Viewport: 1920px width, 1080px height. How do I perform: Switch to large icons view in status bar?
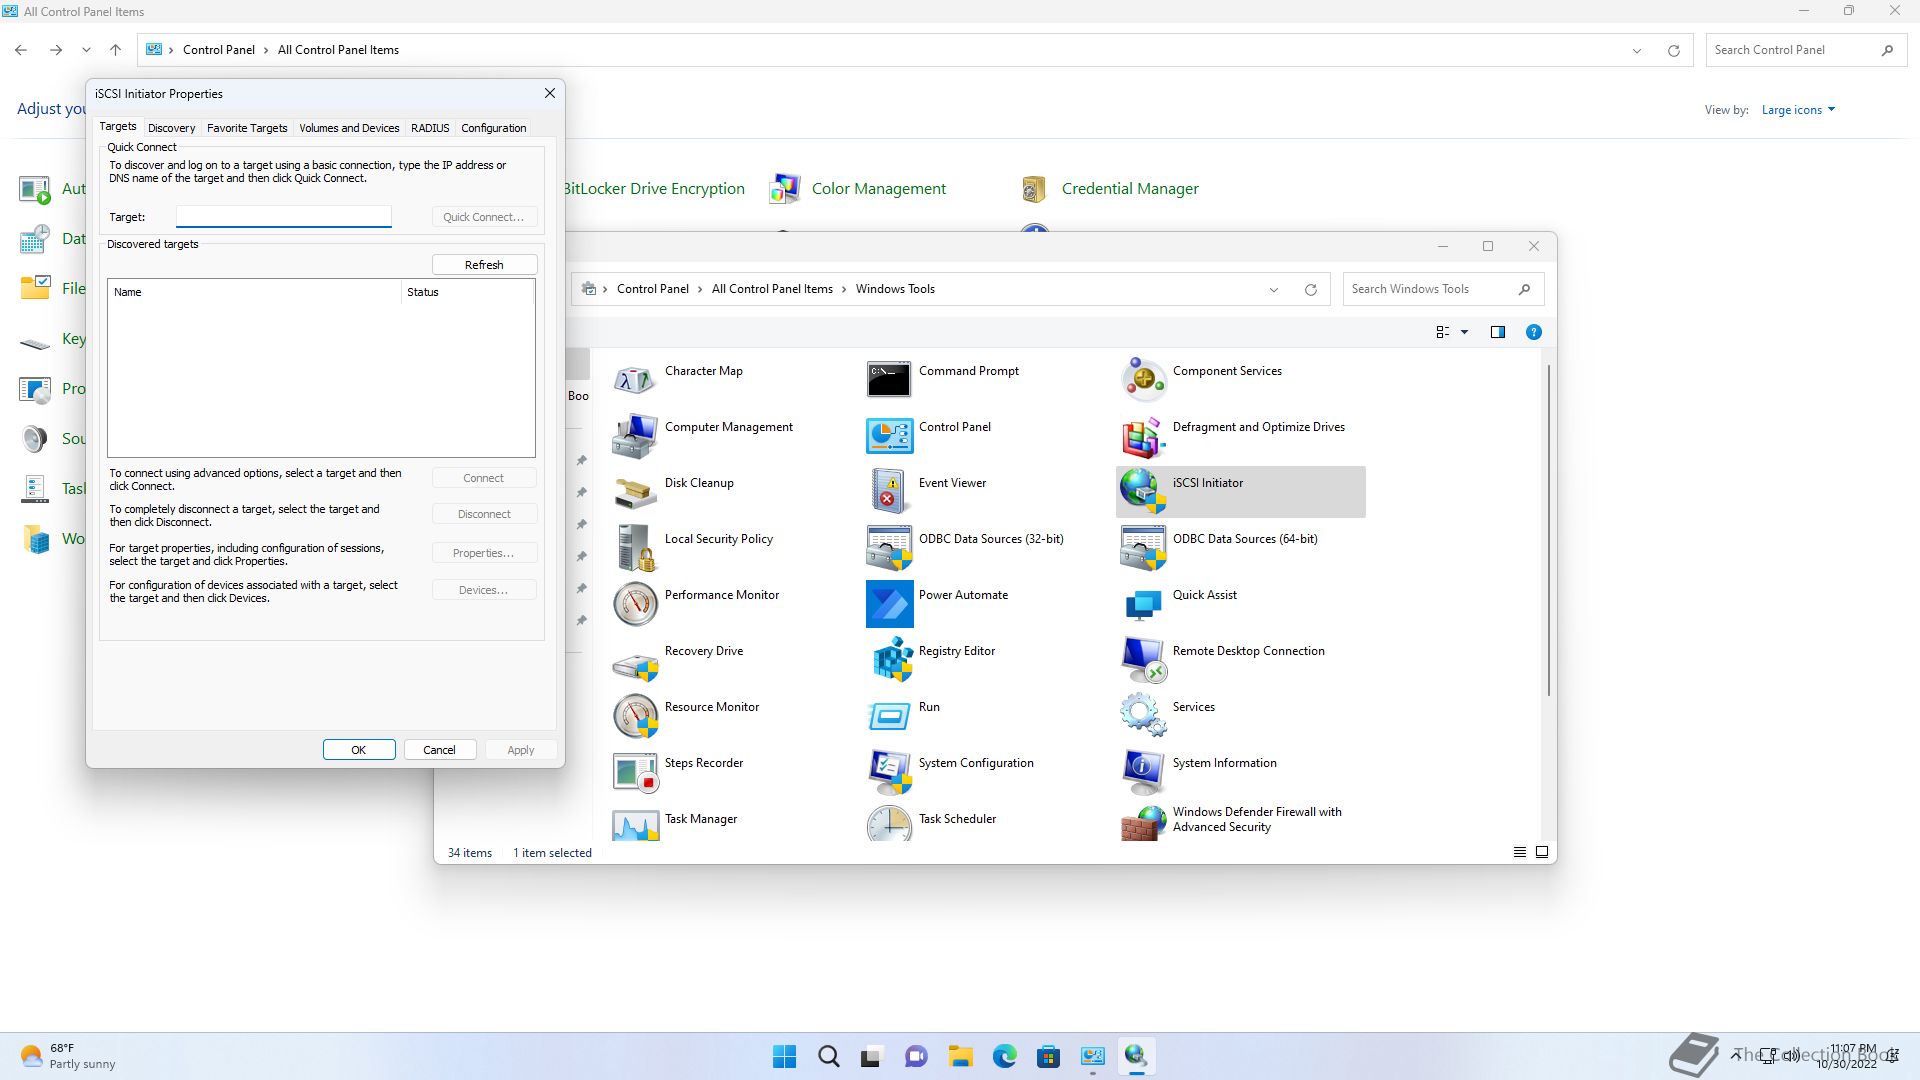(x=1542, y=852)
